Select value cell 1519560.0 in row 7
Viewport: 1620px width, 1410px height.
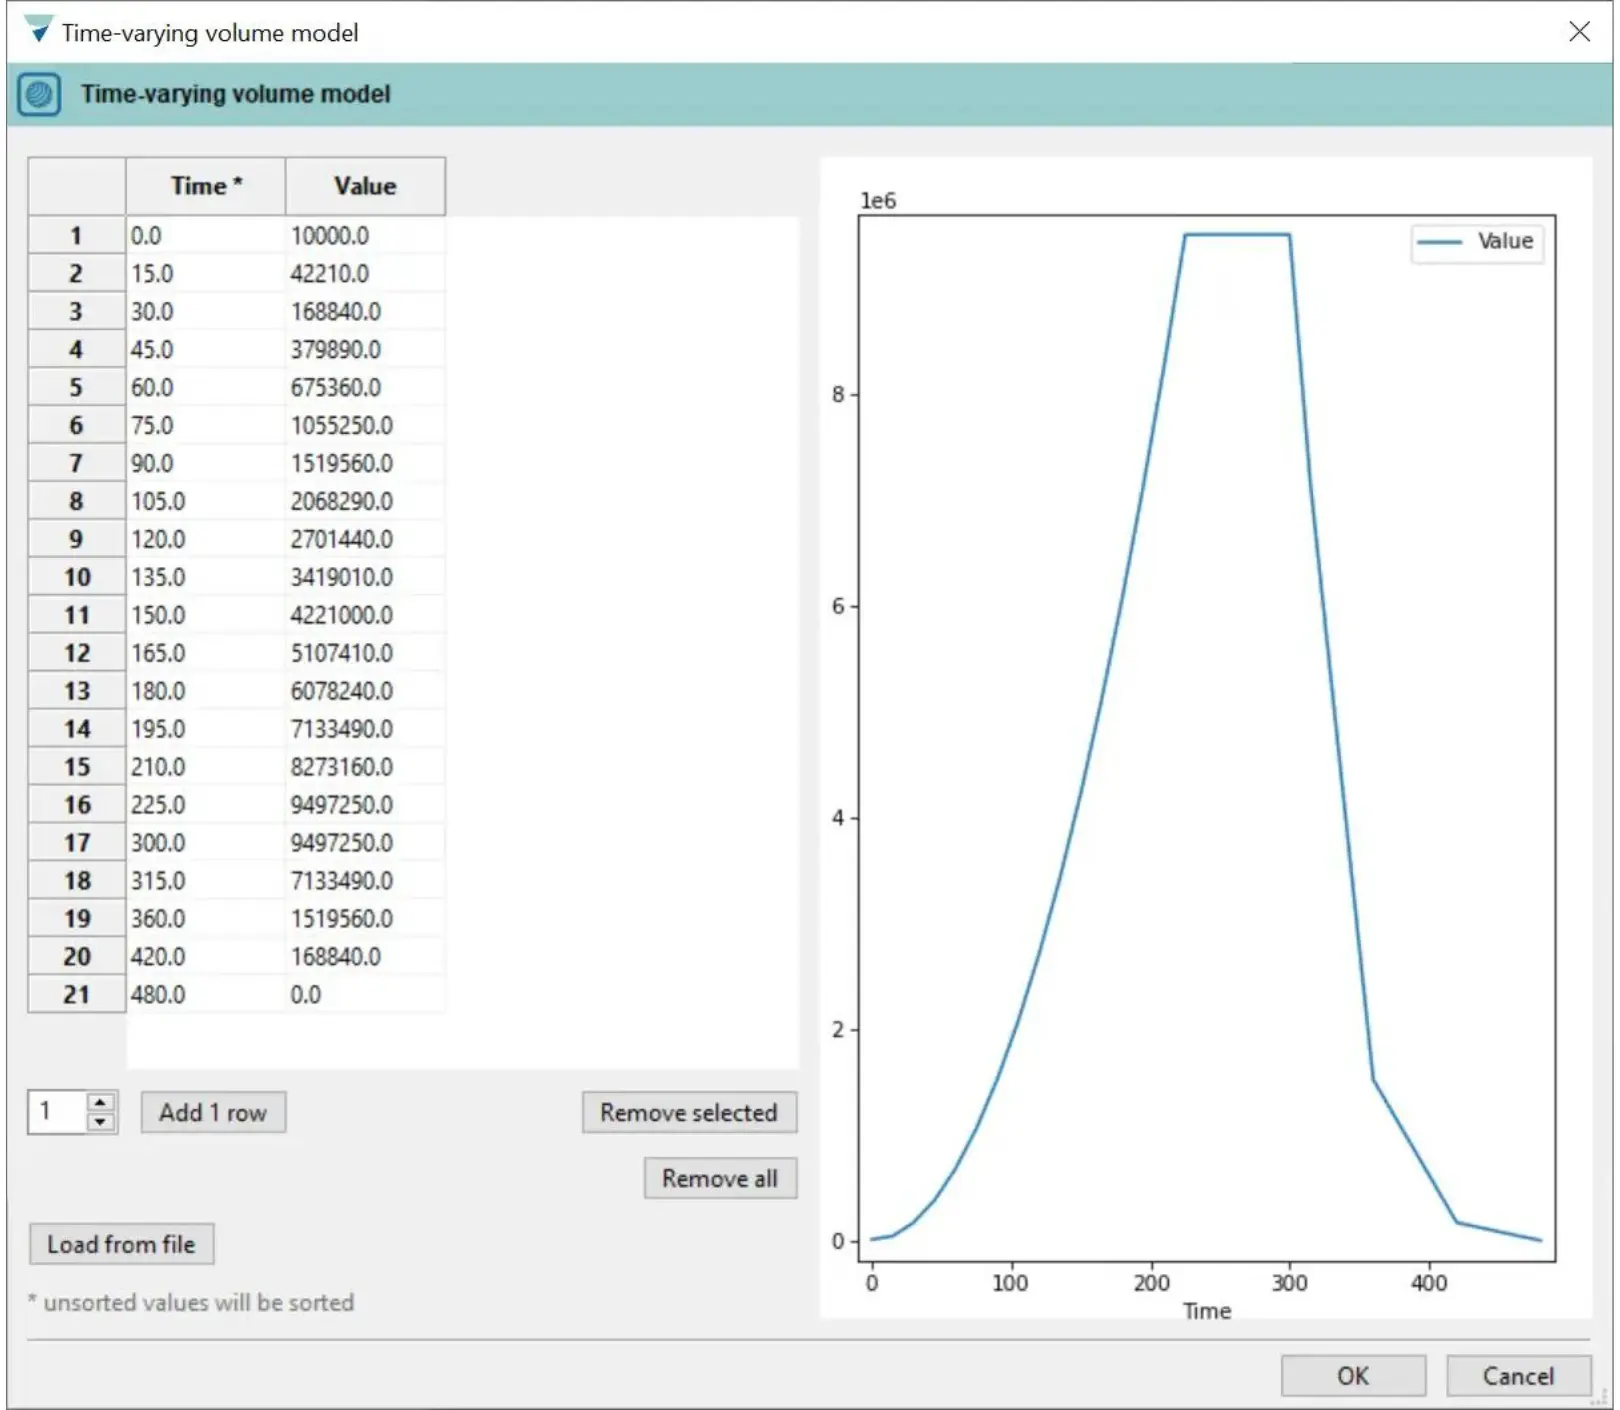click(365, 464)
